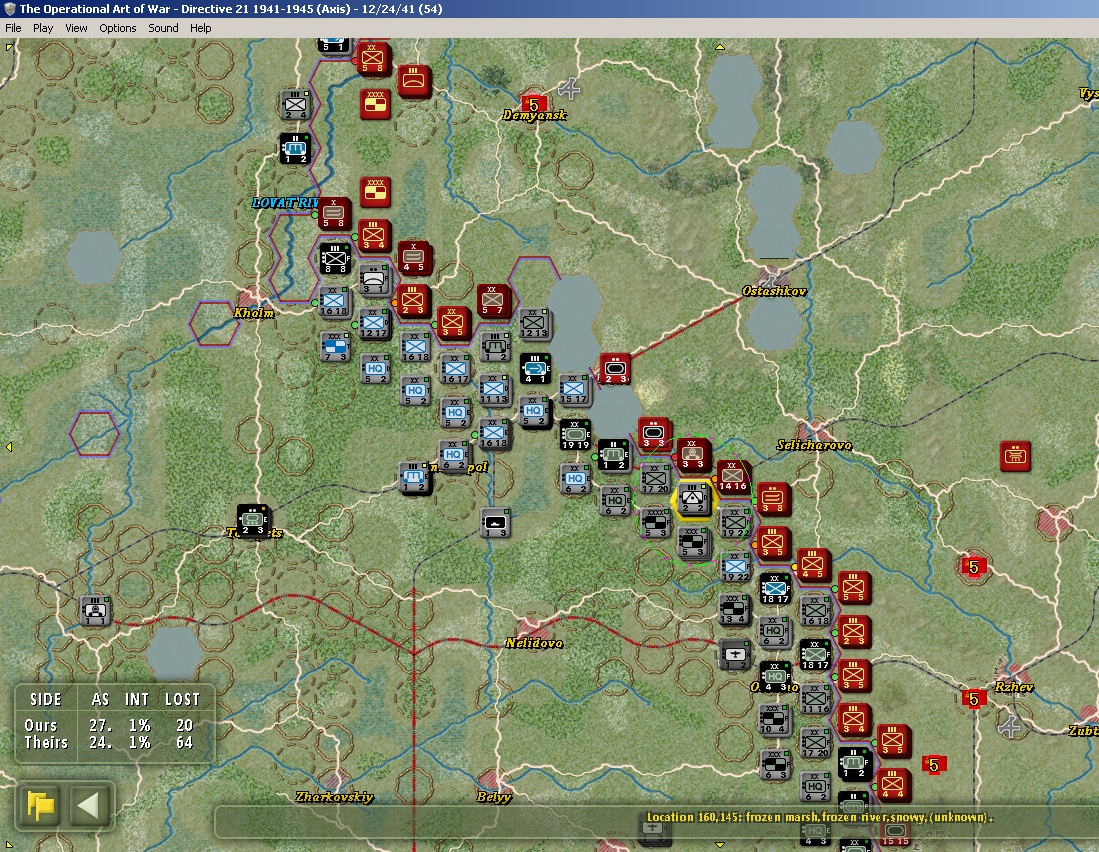1099x852 pixels.
Task: Select the upper red XXXX army unit
Action: pyautogui.click(x=375, y=104)
